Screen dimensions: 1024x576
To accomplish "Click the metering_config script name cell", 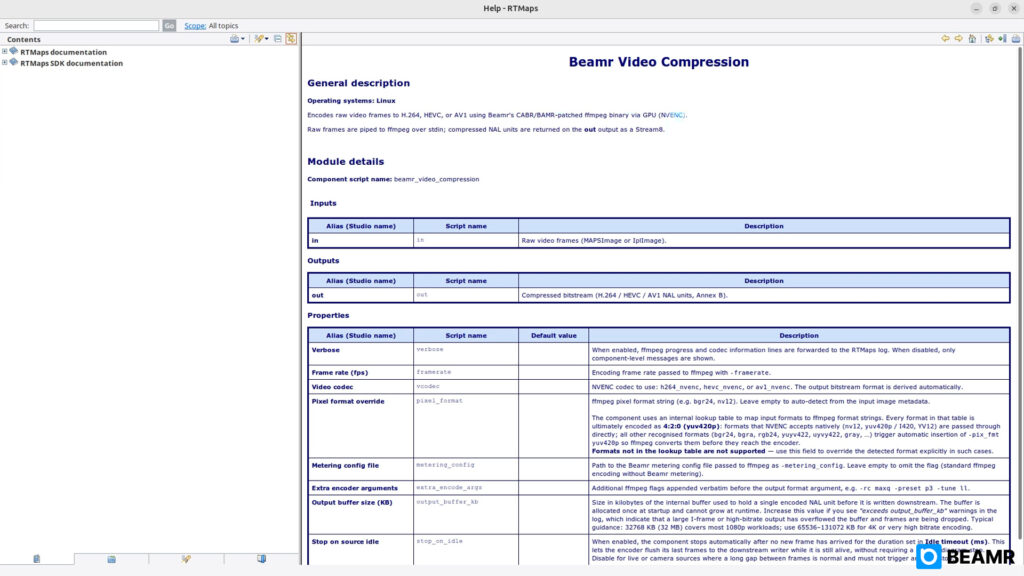I will point(466,470).
